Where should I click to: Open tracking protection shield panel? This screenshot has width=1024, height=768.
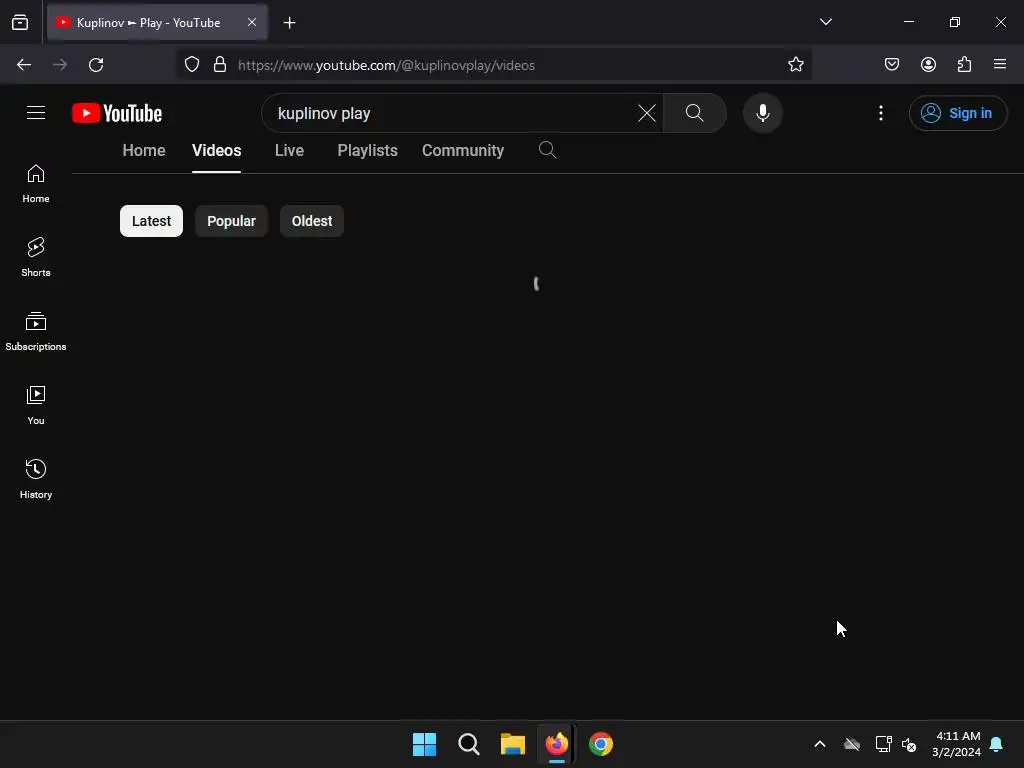point(192,64)
